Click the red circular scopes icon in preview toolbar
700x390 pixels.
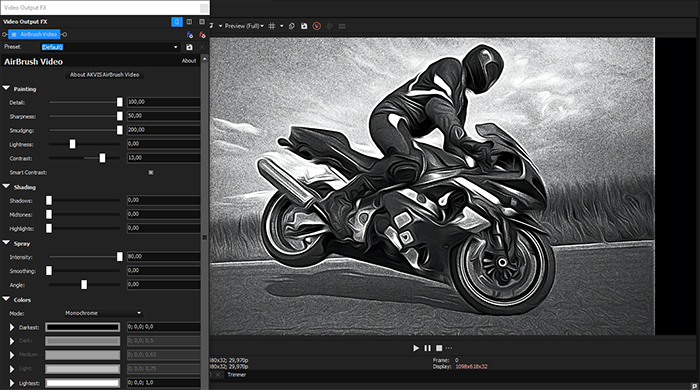(317, 26)
